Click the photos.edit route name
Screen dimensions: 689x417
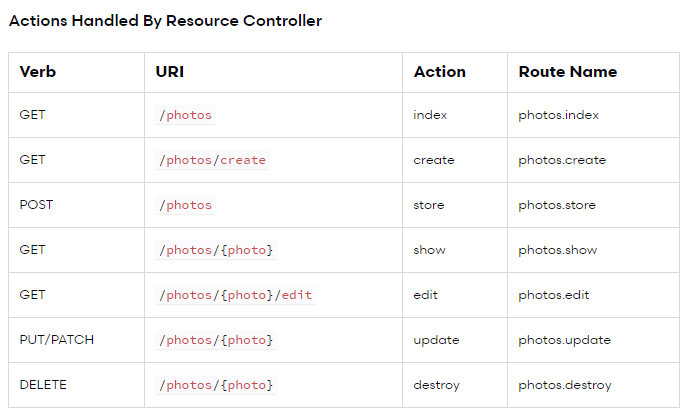[554, 295]
